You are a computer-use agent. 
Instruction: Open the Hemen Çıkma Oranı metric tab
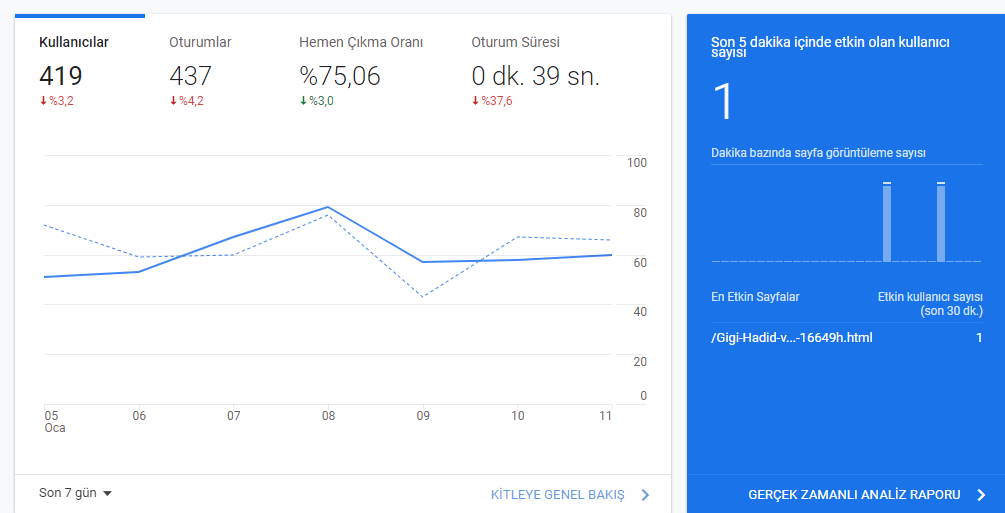pyautogui.click(x=361, y=42)
